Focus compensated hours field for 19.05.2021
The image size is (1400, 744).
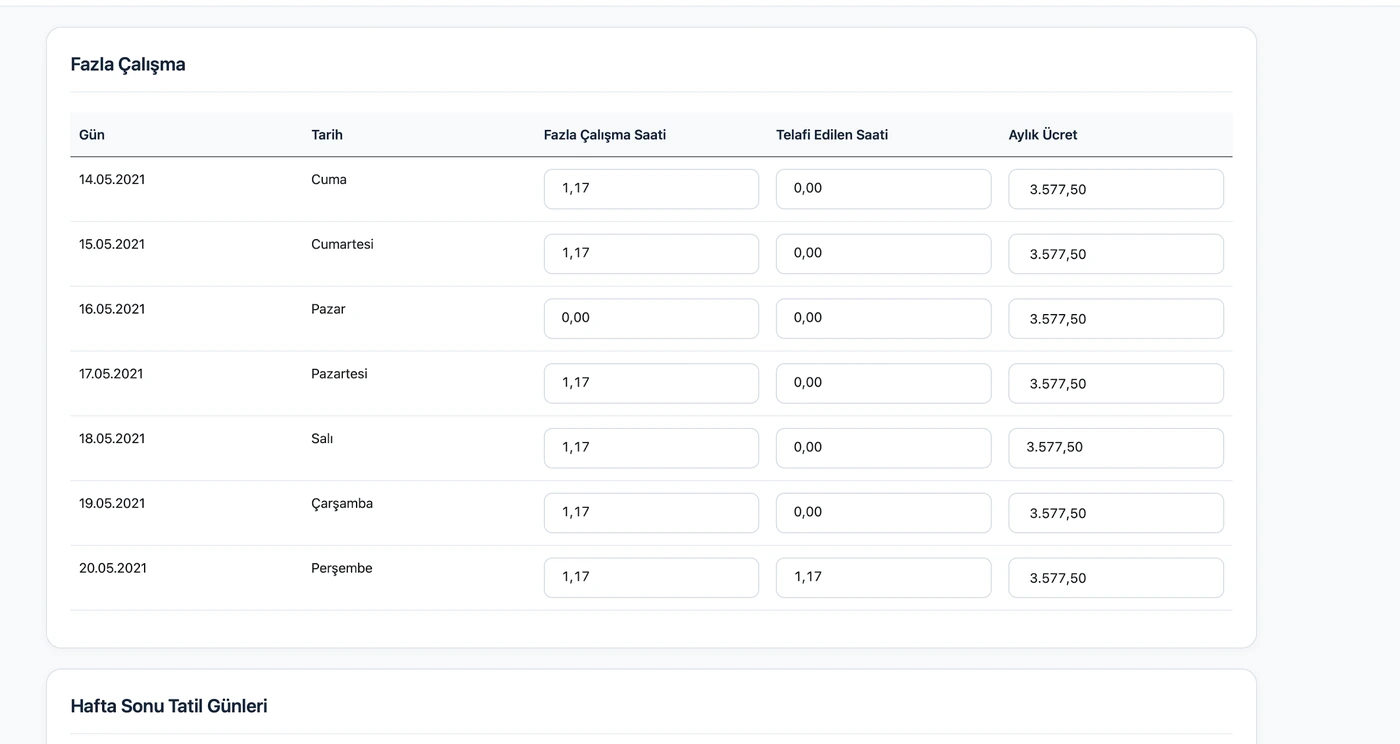click(883, 513)
